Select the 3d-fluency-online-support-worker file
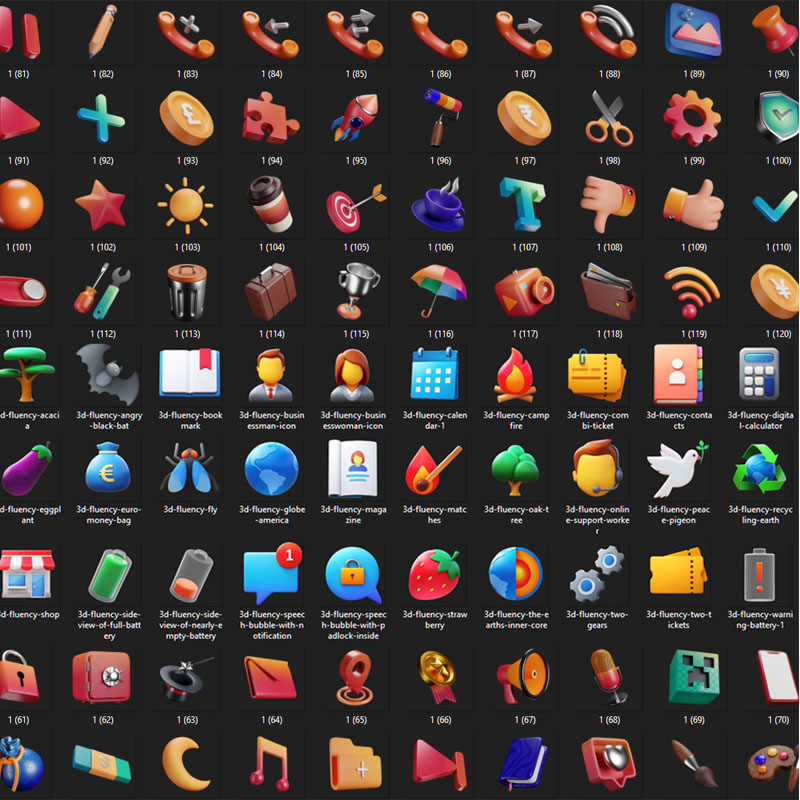The image size is (800, 800). [597, 468]
